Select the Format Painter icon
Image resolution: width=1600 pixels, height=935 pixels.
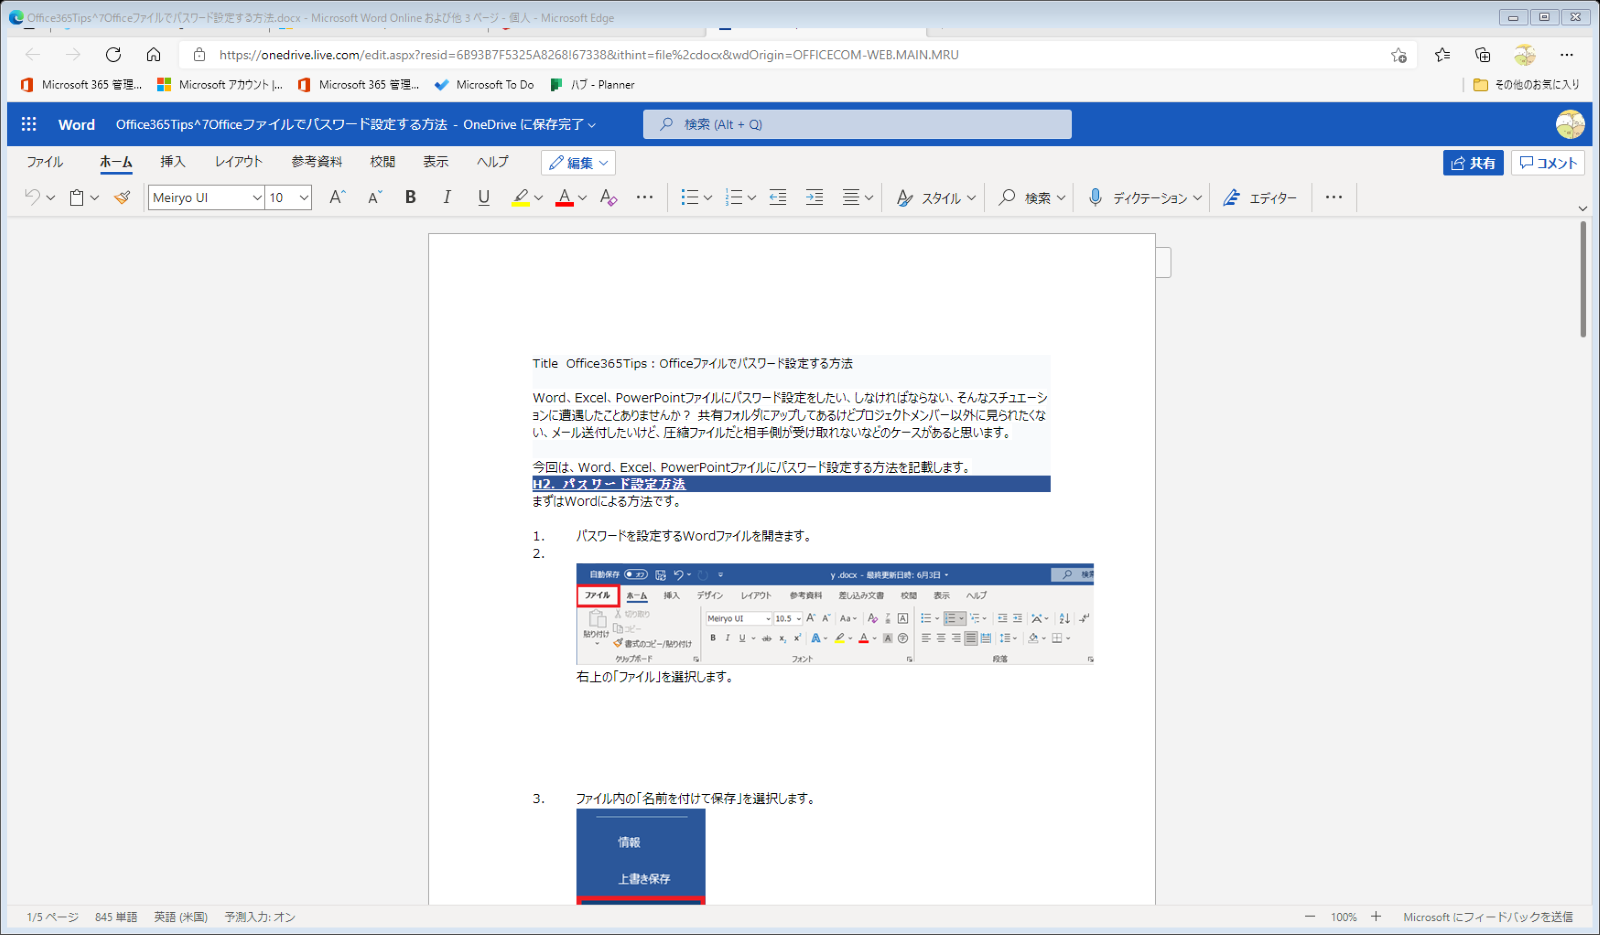[x=122, y=197]
